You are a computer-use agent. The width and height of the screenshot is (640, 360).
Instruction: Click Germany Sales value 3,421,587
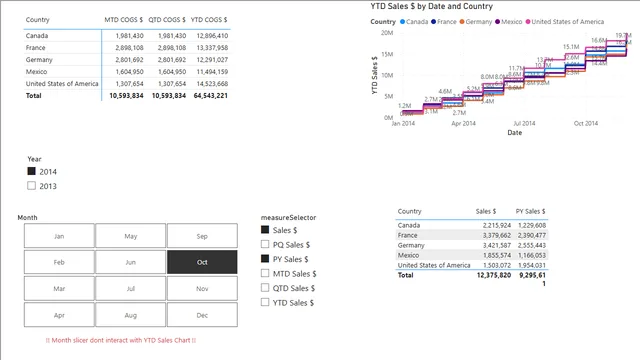(497, 245)
